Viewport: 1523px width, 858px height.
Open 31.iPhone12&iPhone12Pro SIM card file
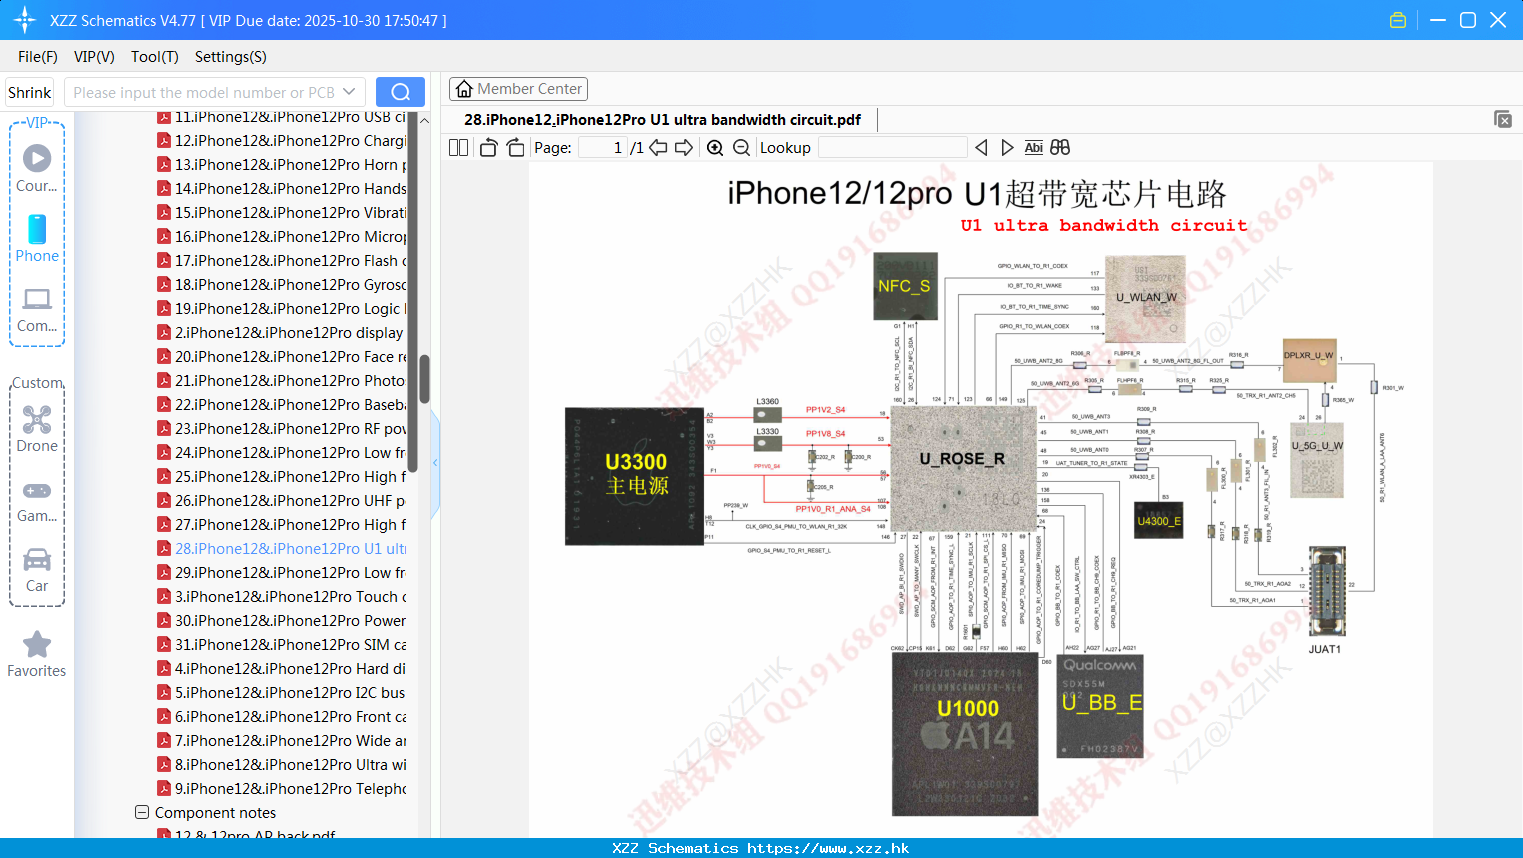click(282, 645)
